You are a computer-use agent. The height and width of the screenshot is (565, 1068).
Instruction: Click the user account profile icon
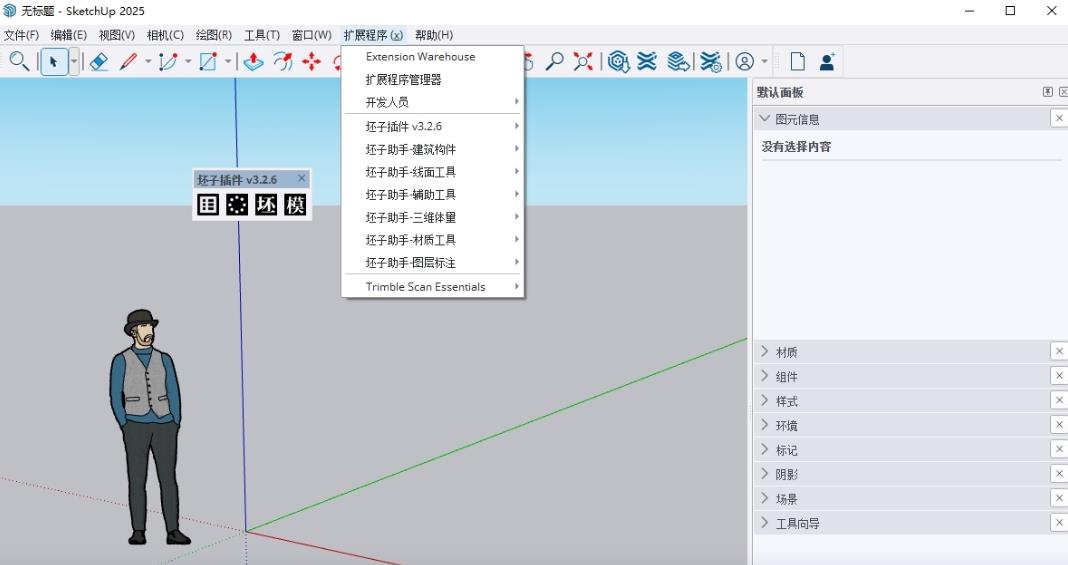coord(744,61)
